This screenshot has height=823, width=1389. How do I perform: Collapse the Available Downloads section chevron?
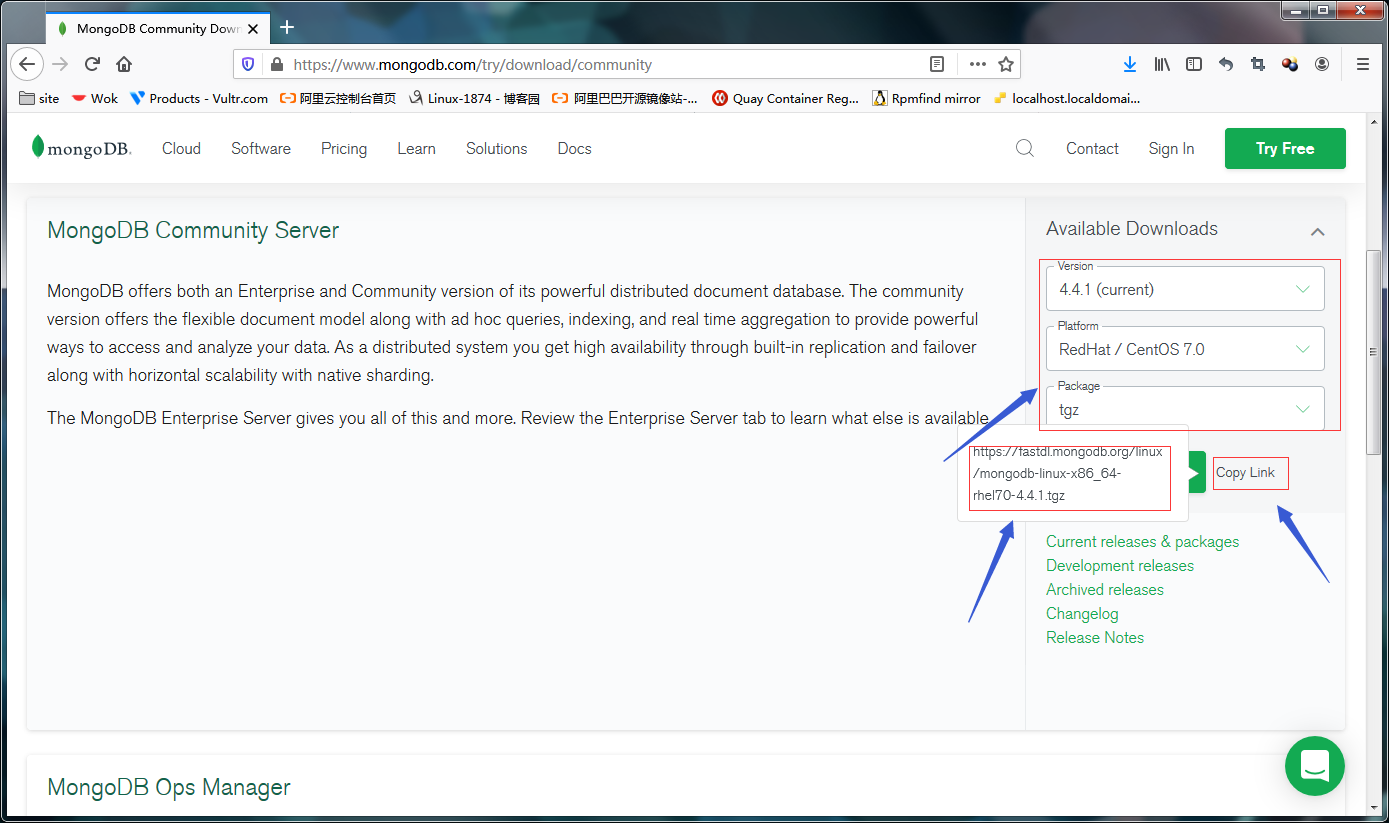pos(1317,231)
